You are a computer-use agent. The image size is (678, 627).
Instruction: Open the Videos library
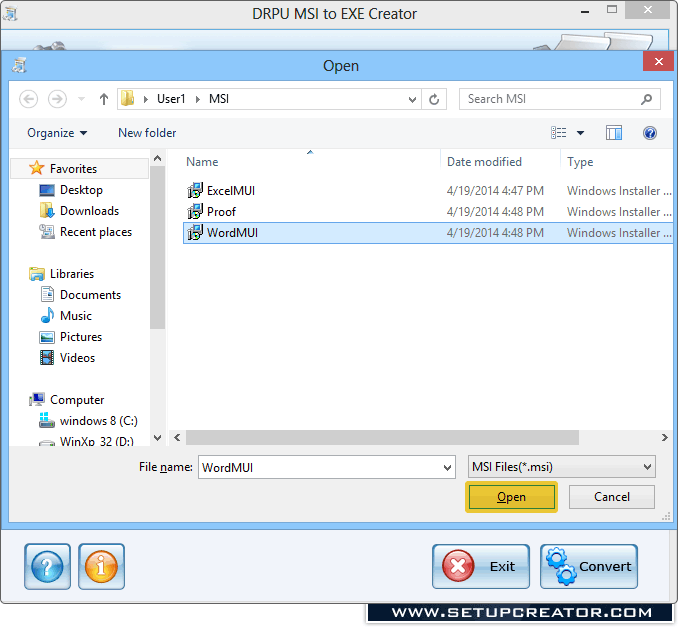pos(77,358)
